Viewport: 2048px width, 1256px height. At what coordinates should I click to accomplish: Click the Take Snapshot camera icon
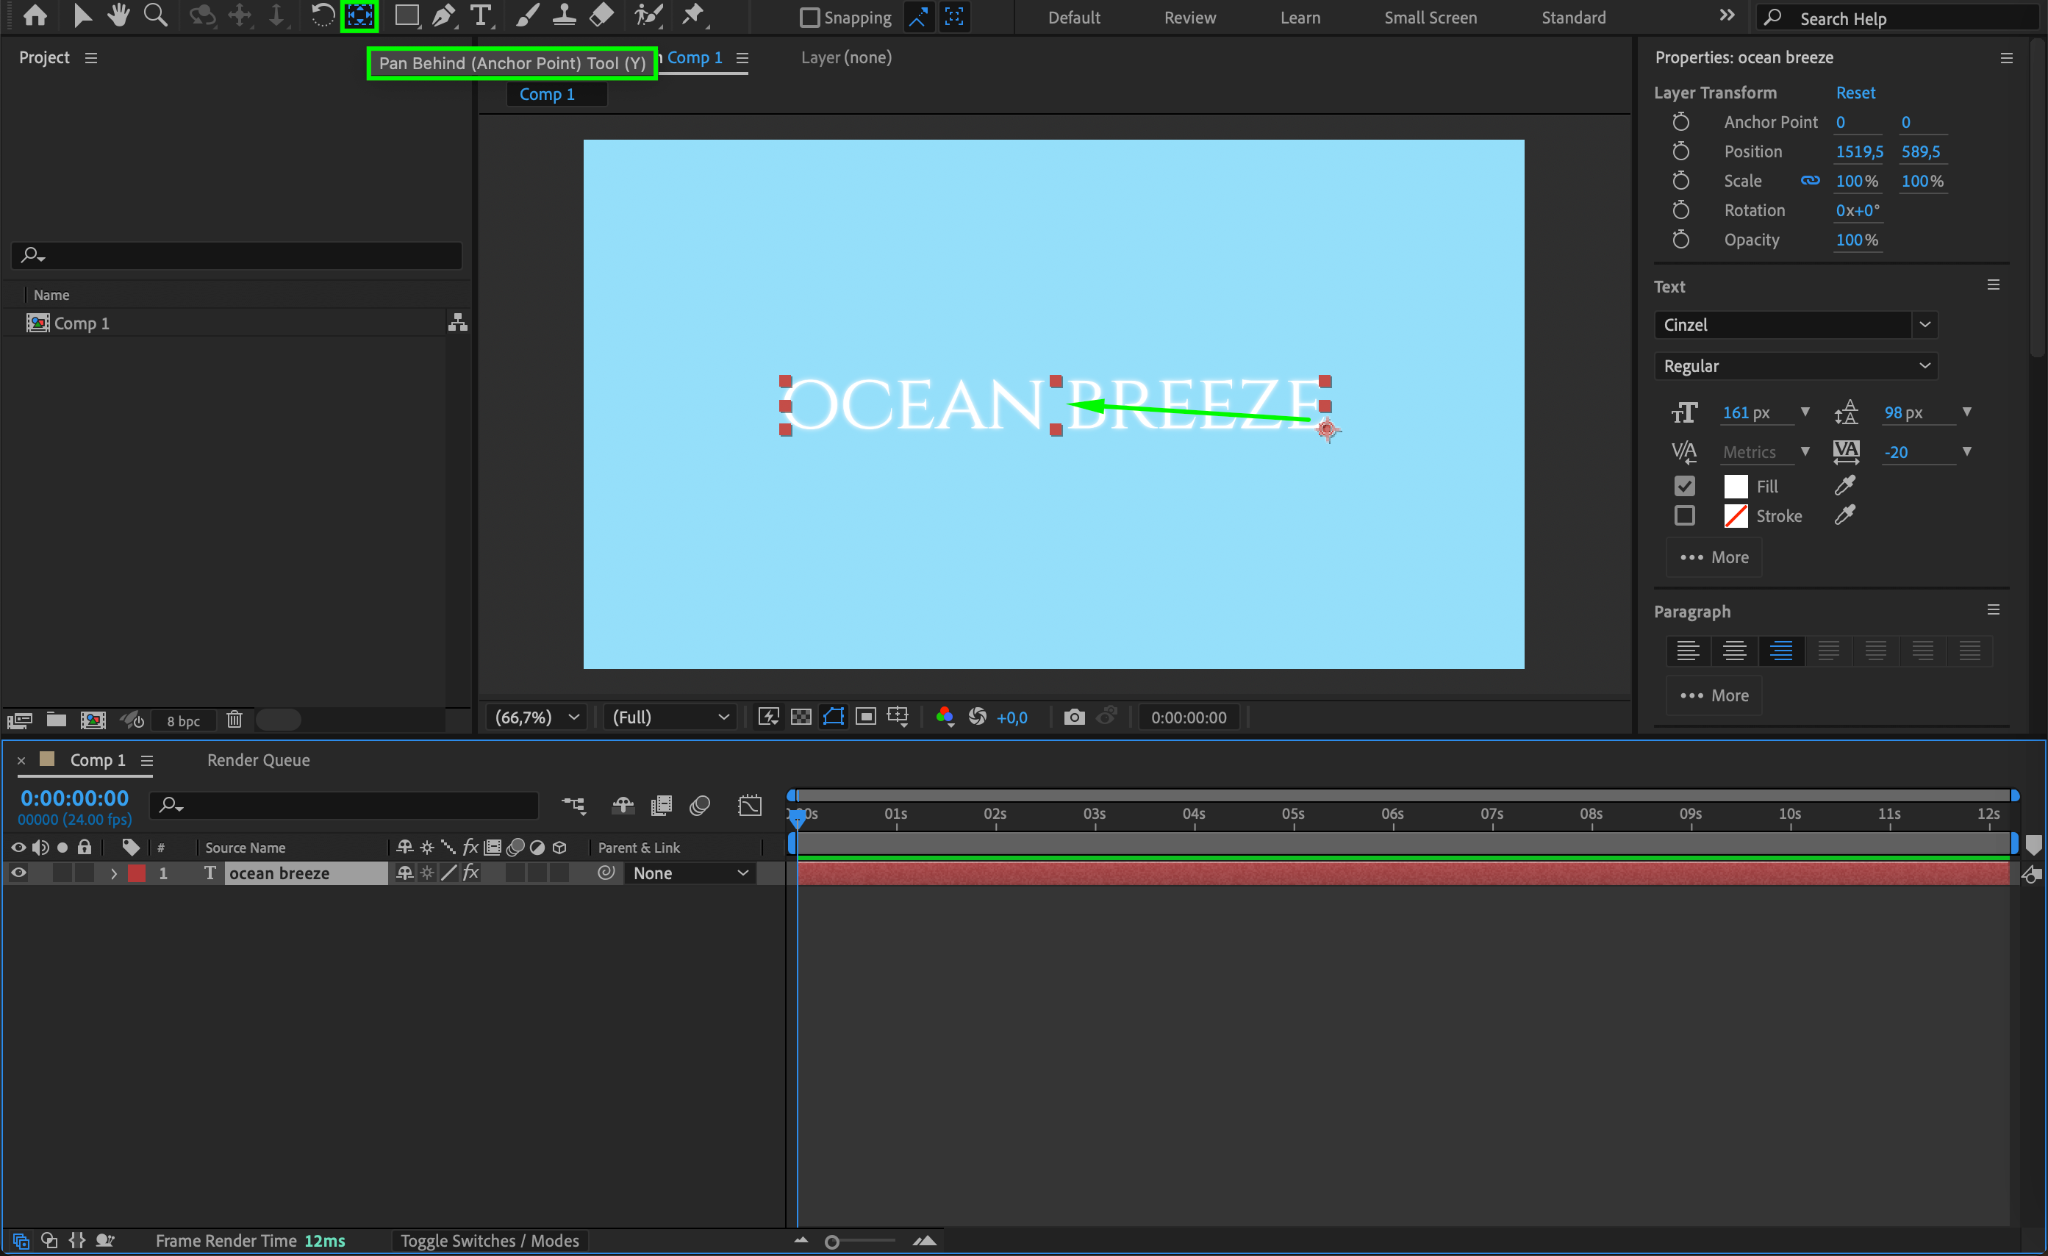[x=1074, y=717]
